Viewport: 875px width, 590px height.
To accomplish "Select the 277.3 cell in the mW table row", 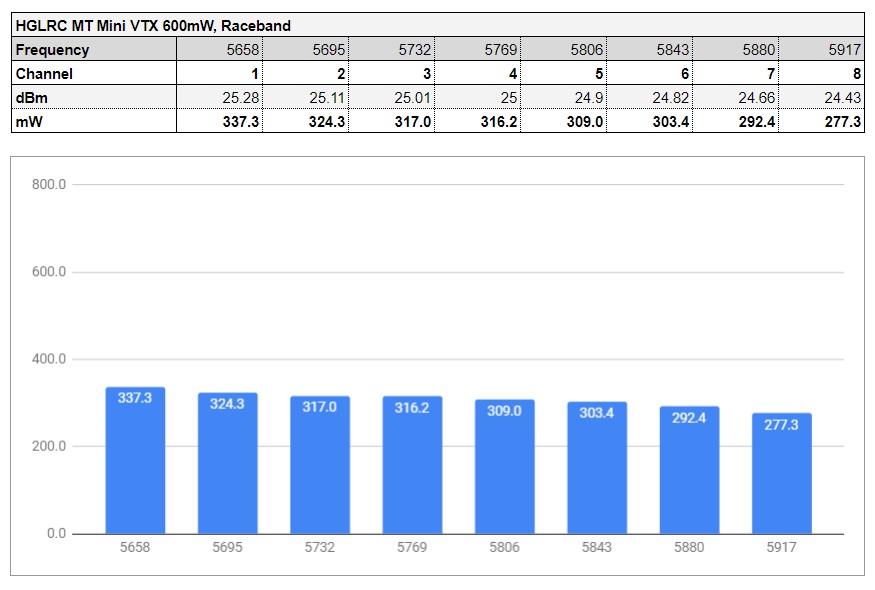I will (x=821, y=121).
